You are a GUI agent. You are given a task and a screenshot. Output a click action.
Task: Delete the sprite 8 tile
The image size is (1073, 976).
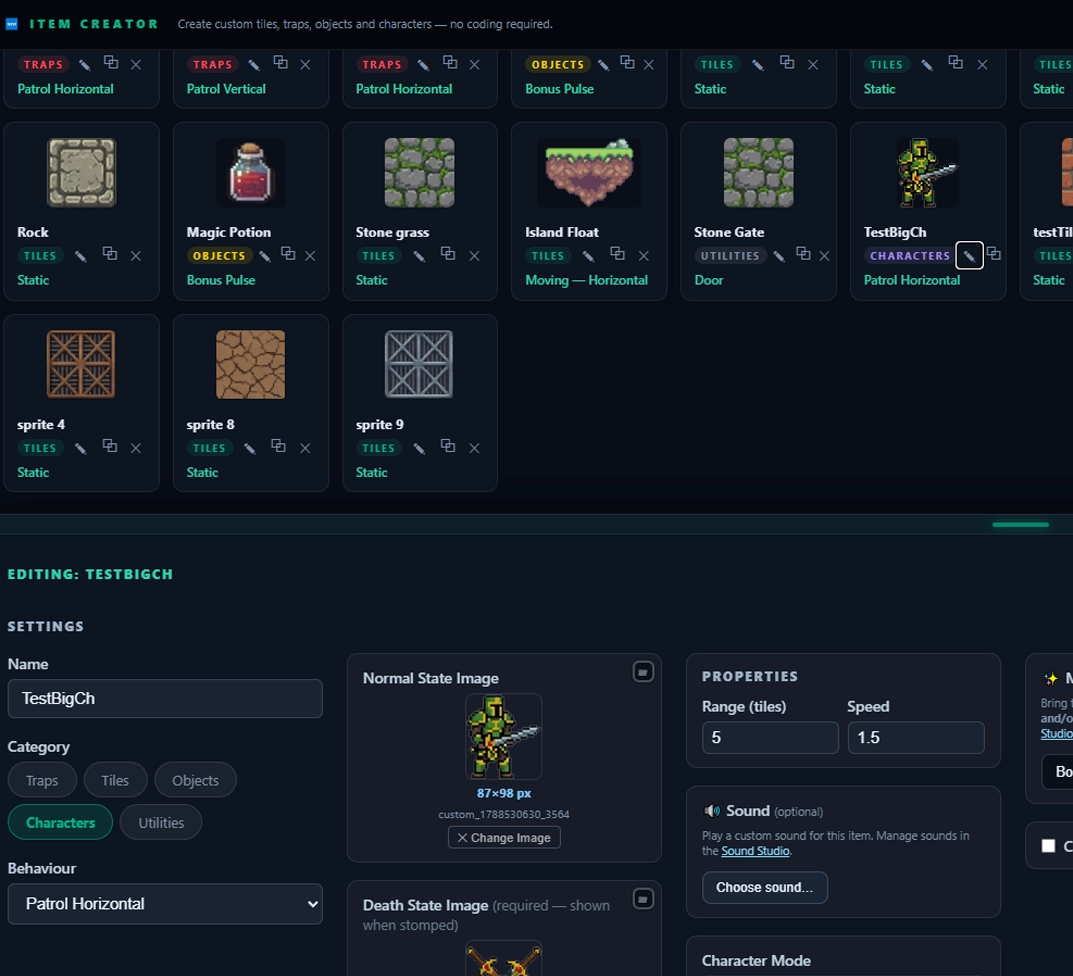(305, 448)
